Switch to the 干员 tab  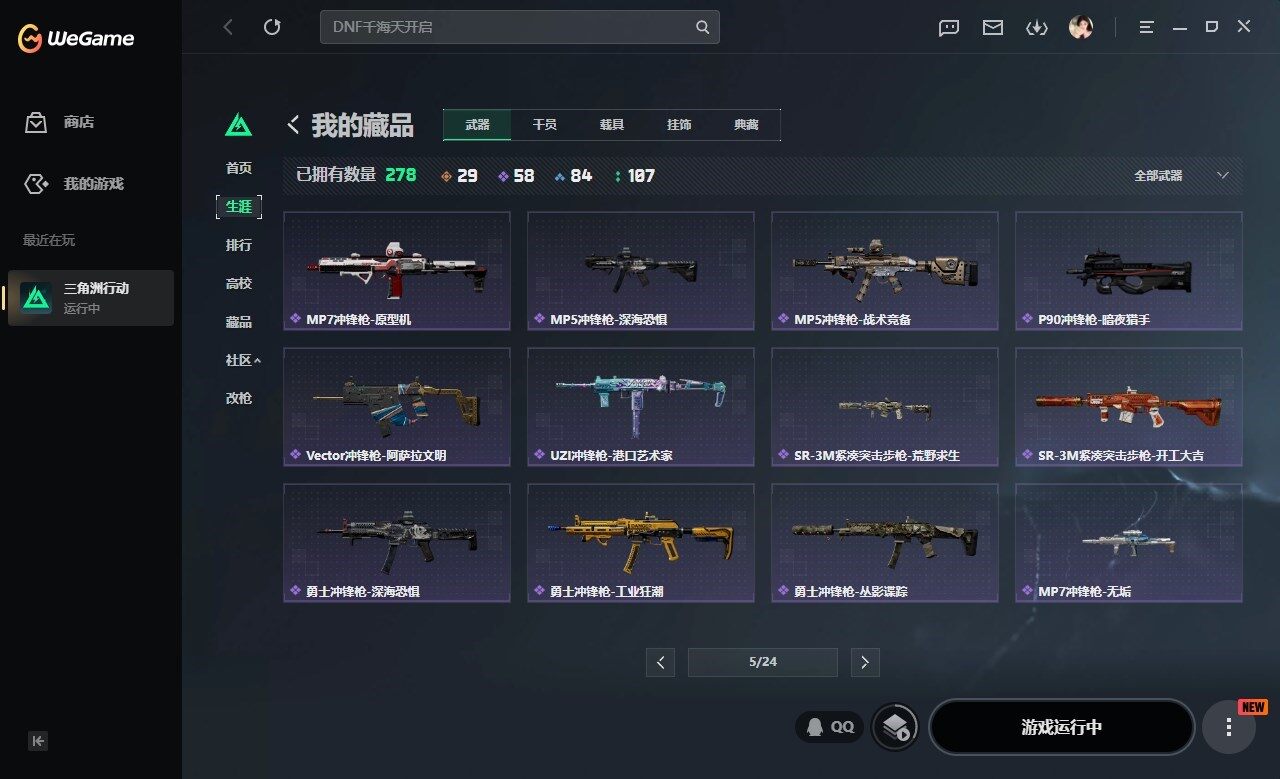(544, 125)
